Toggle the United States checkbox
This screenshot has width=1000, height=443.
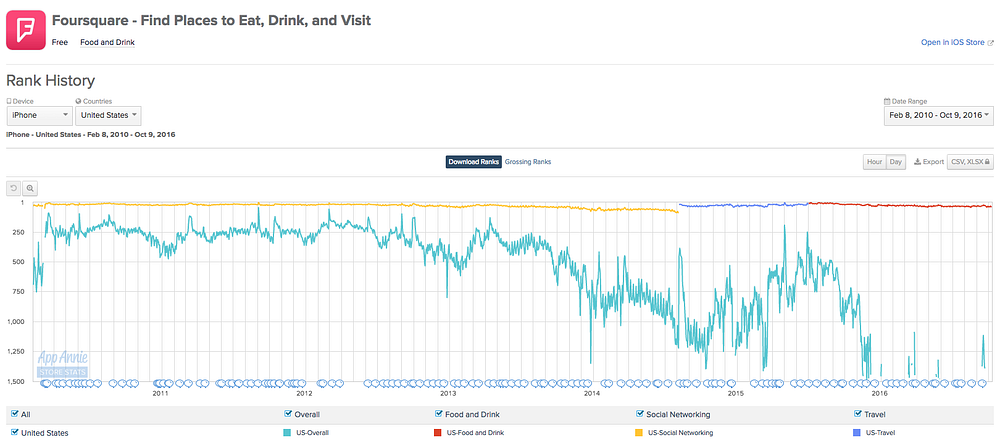(x=15, y=433)
